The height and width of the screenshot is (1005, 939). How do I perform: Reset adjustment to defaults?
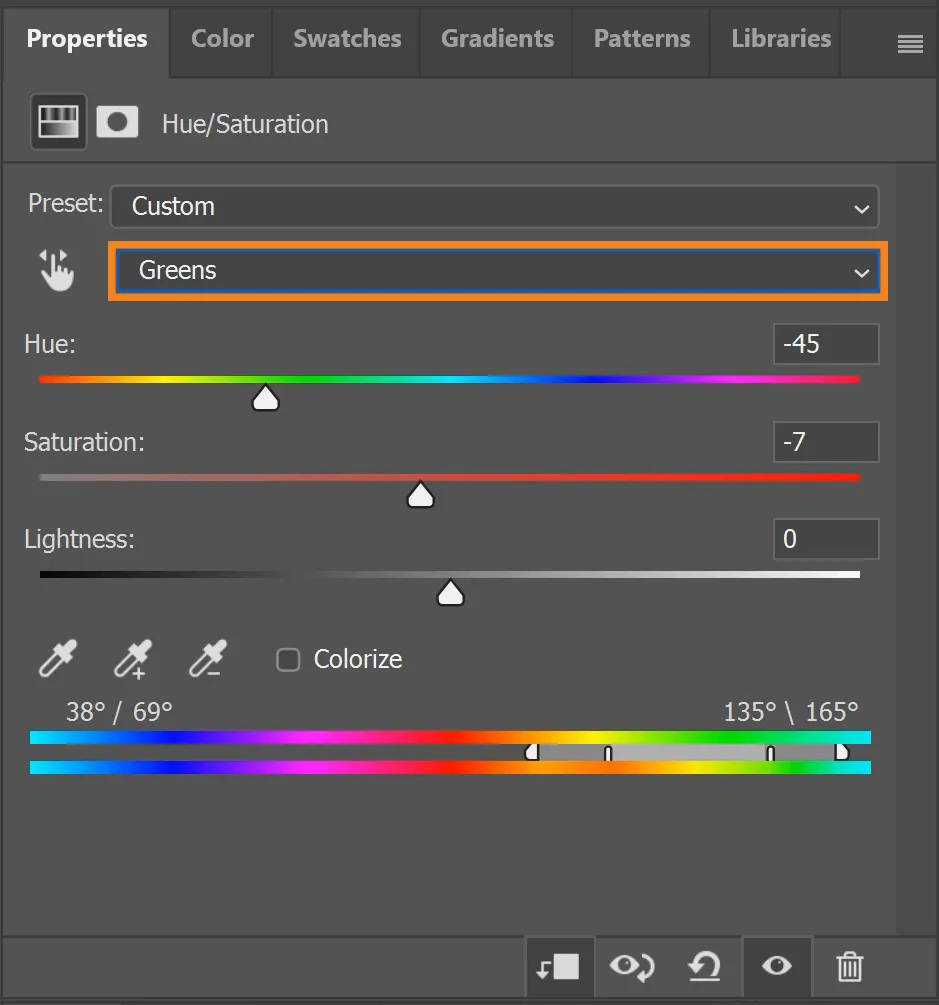point(705,966)
